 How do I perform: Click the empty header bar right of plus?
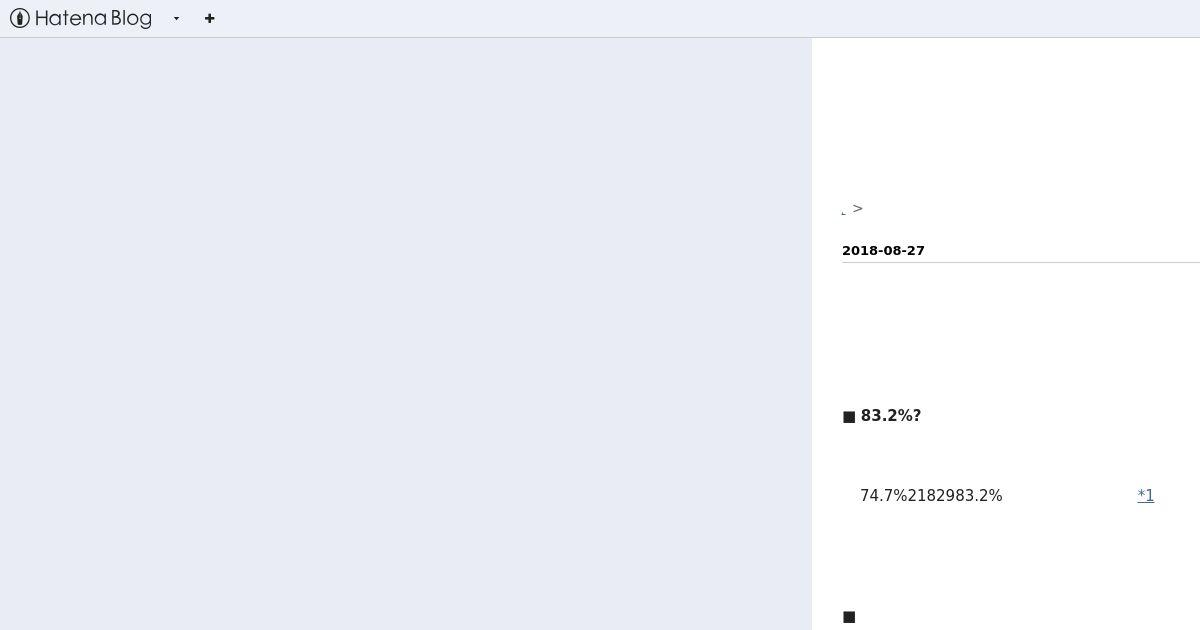(x=700, y=18)
